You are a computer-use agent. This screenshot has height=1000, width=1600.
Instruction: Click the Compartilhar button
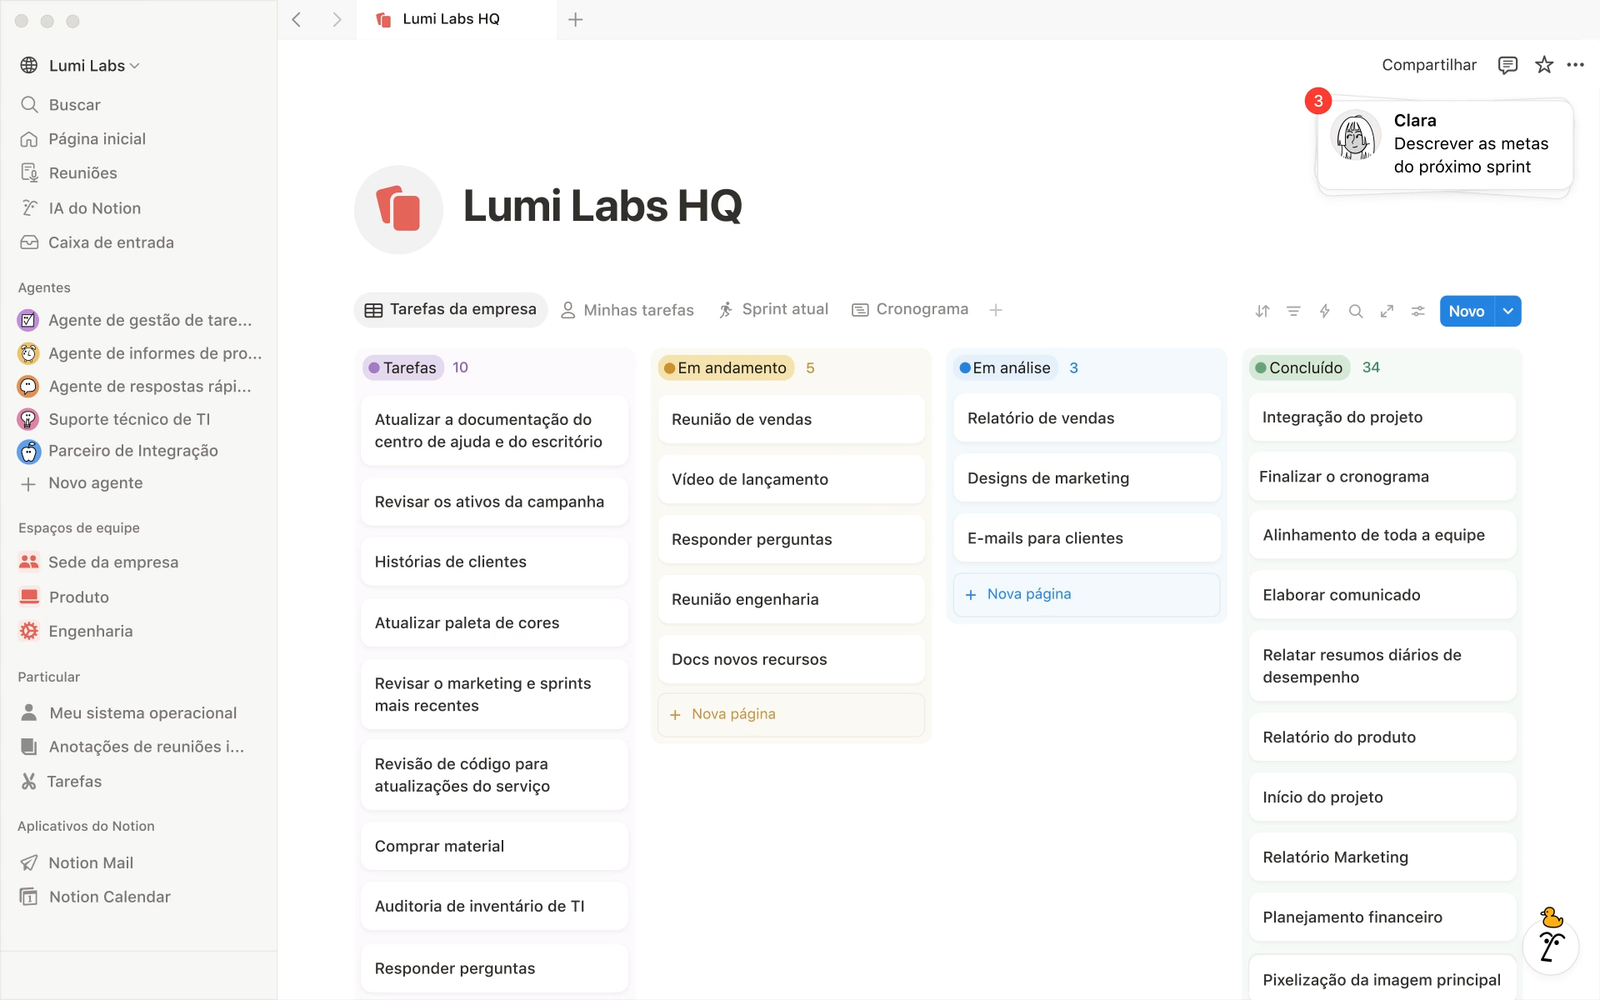1429,65
